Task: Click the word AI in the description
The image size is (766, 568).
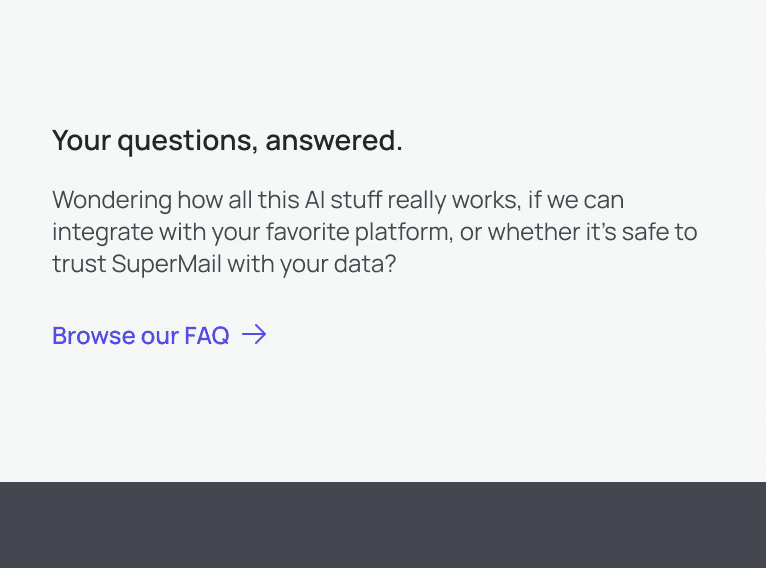Action: coord(315,200)
